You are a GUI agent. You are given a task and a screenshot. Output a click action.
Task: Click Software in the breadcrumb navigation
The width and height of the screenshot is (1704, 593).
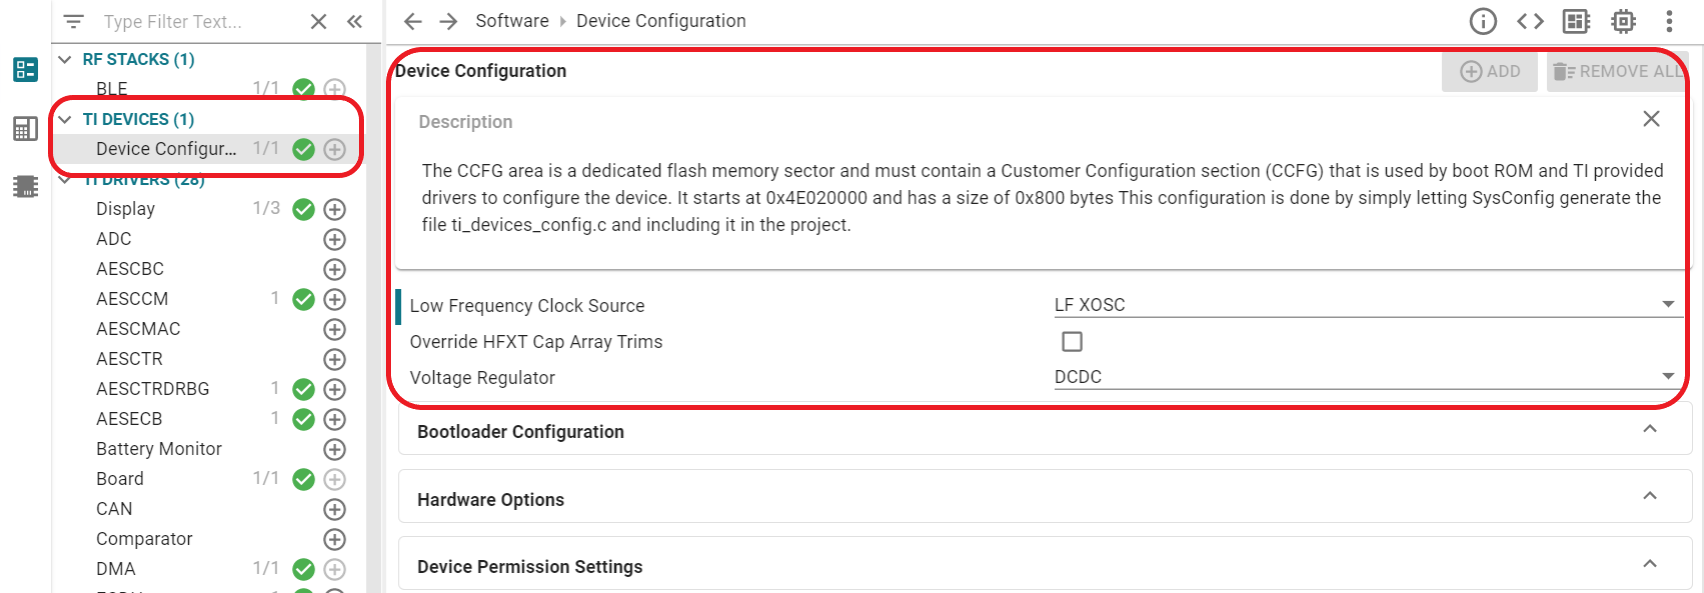512,20
